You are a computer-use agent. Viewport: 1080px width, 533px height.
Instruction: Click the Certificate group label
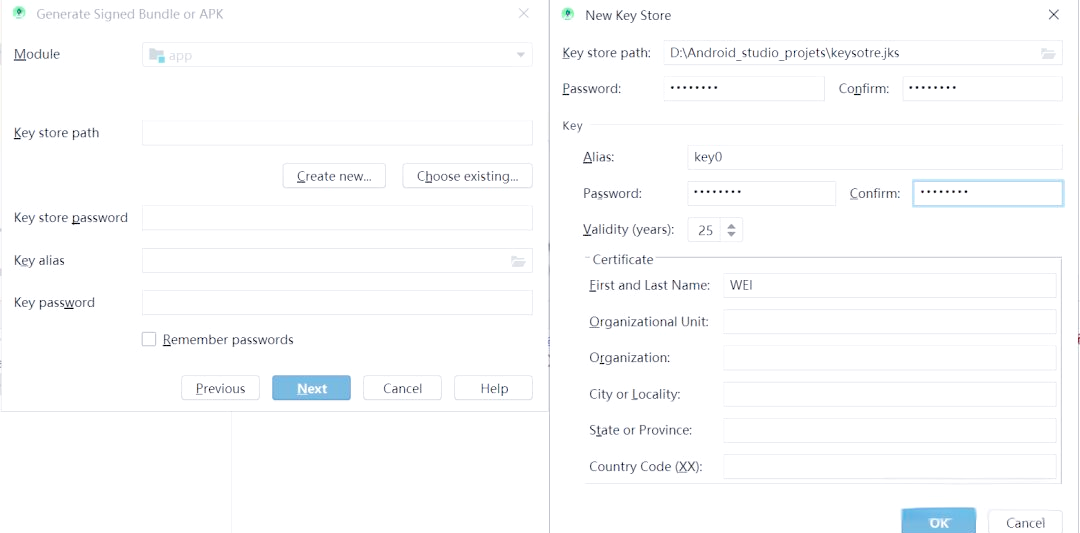click(x=623, y=260)
